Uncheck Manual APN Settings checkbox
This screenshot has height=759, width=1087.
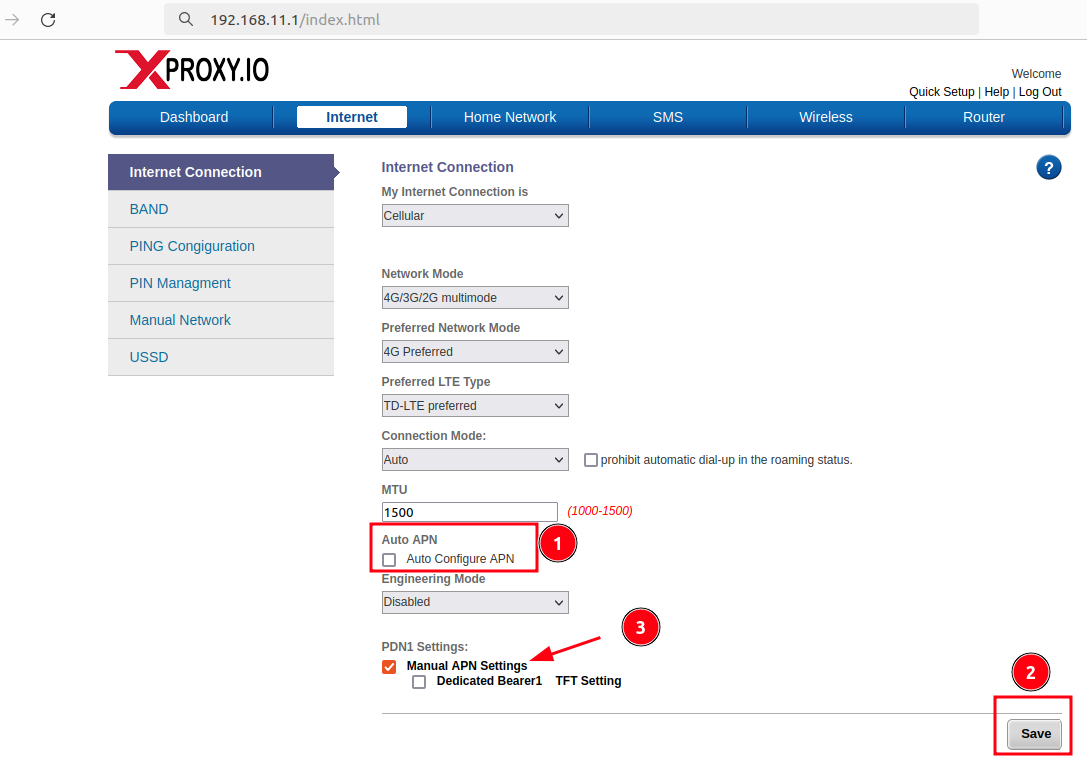point(389,667)
